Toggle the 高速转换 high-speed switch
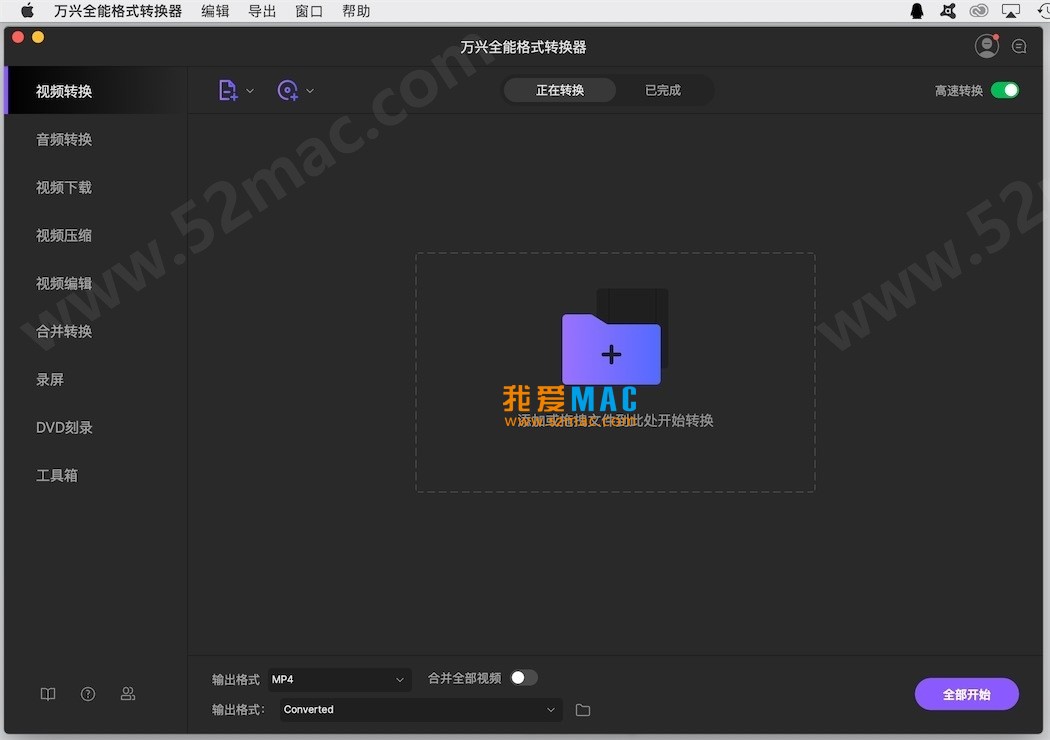This screenshot has height=740, width=1050. tap(1004, 90)
